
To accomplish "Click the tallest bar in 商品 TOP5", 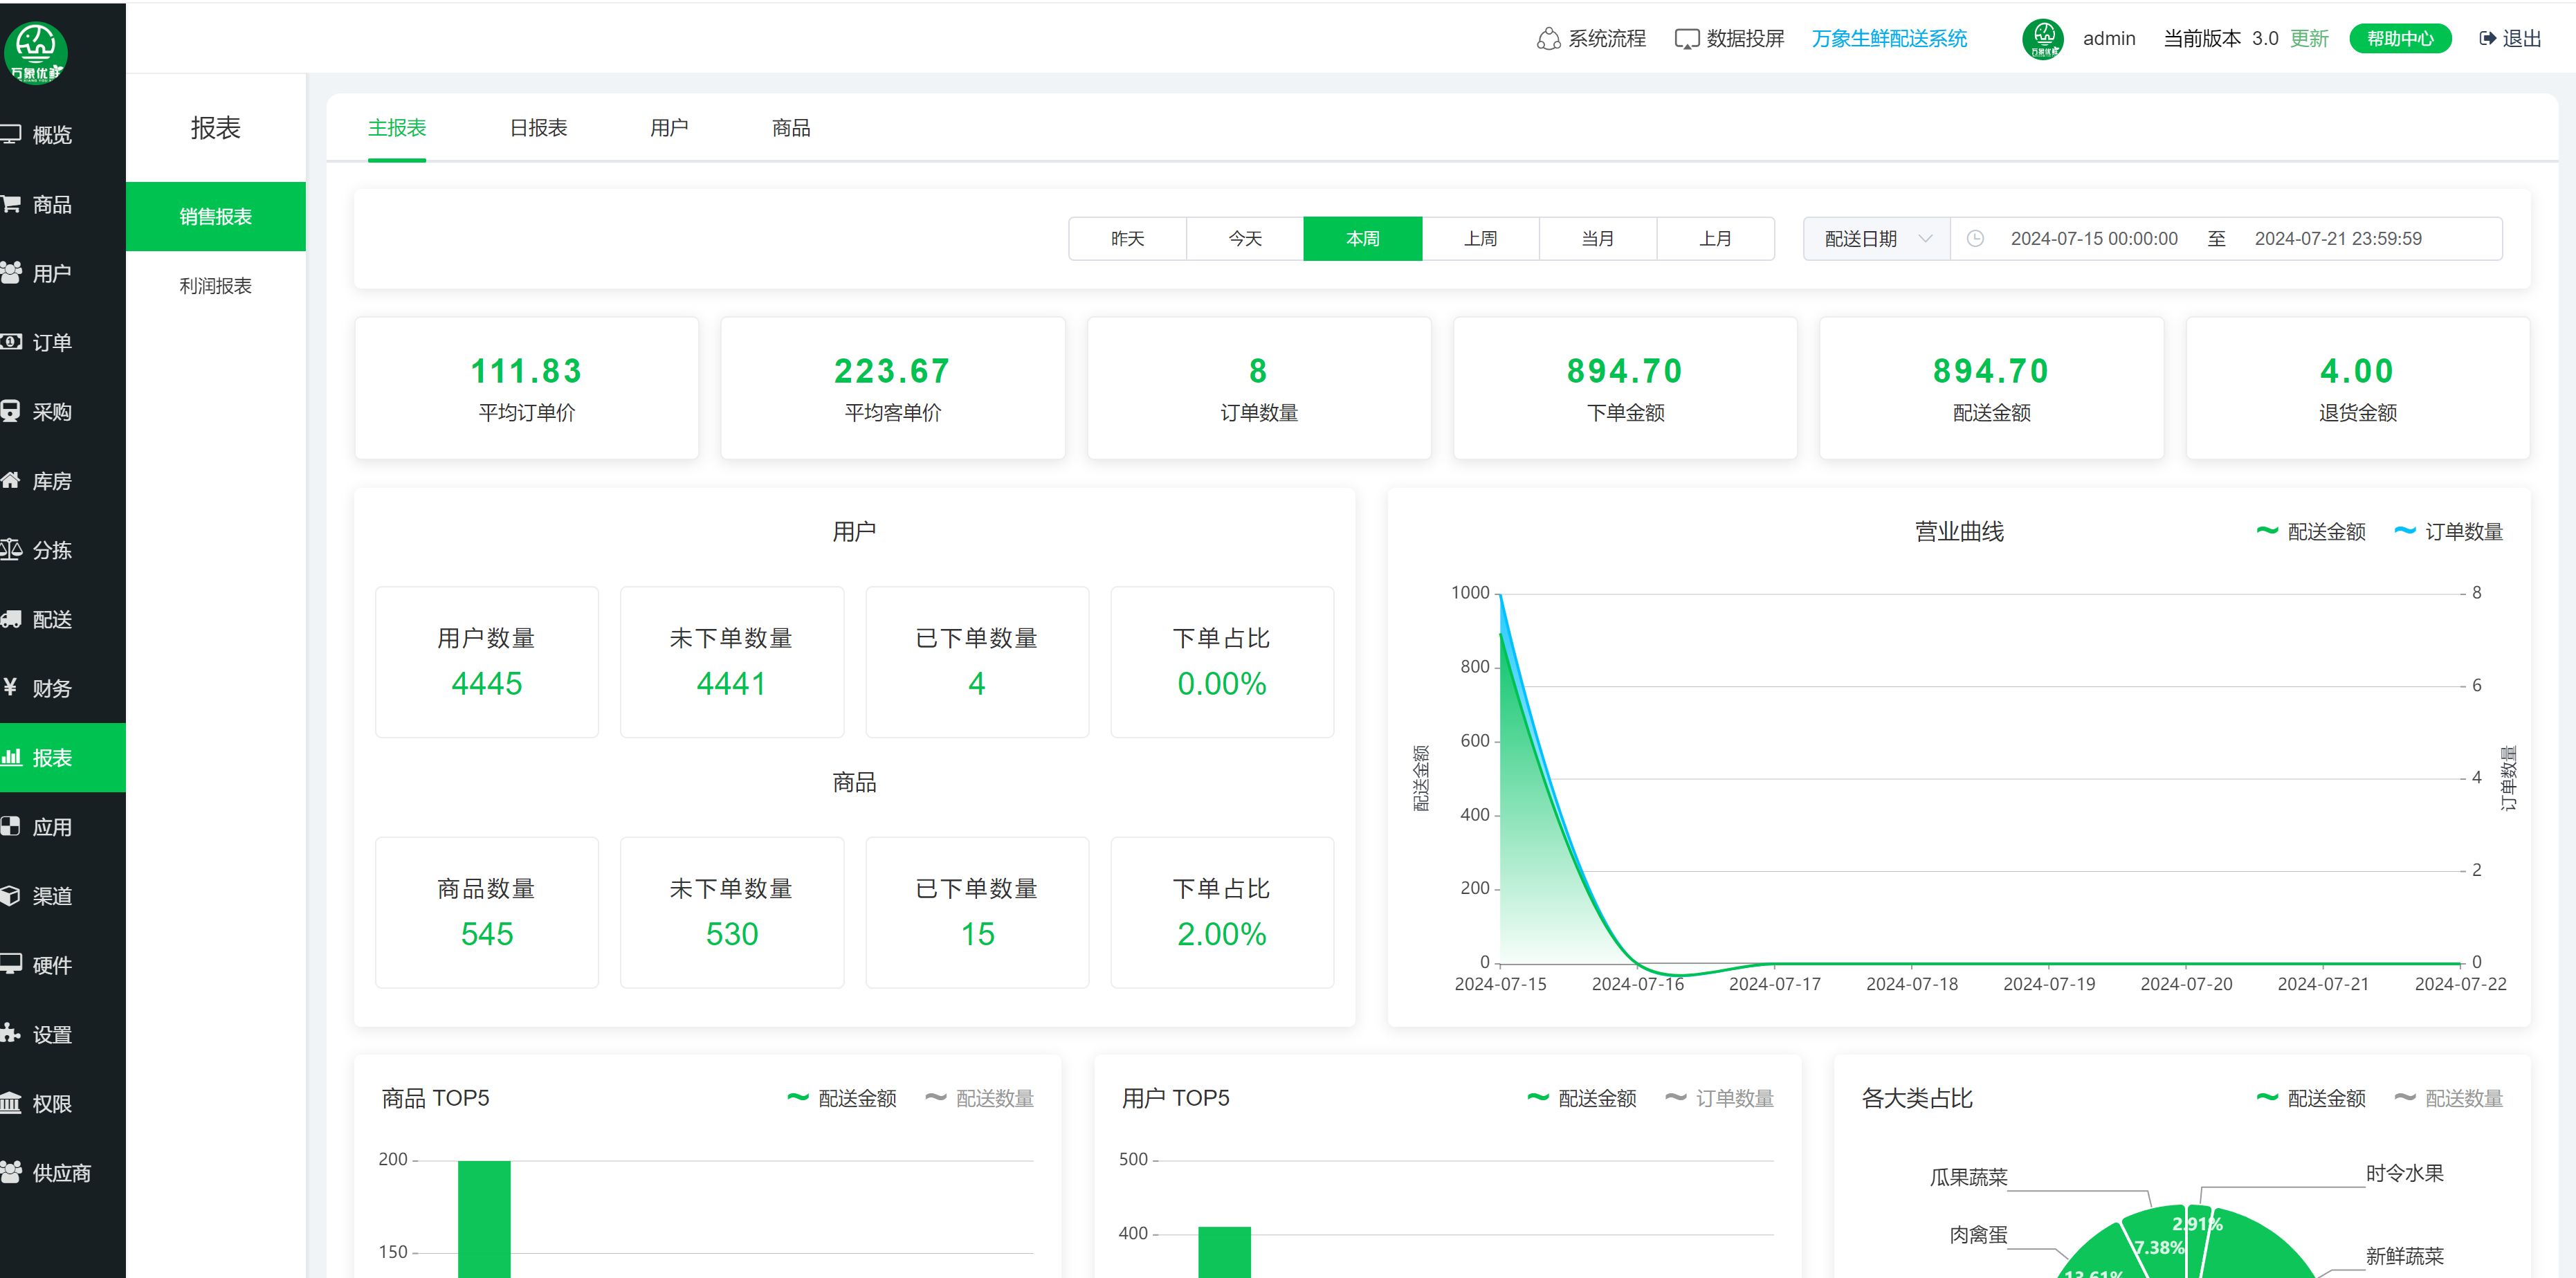I will point(484,1219).
